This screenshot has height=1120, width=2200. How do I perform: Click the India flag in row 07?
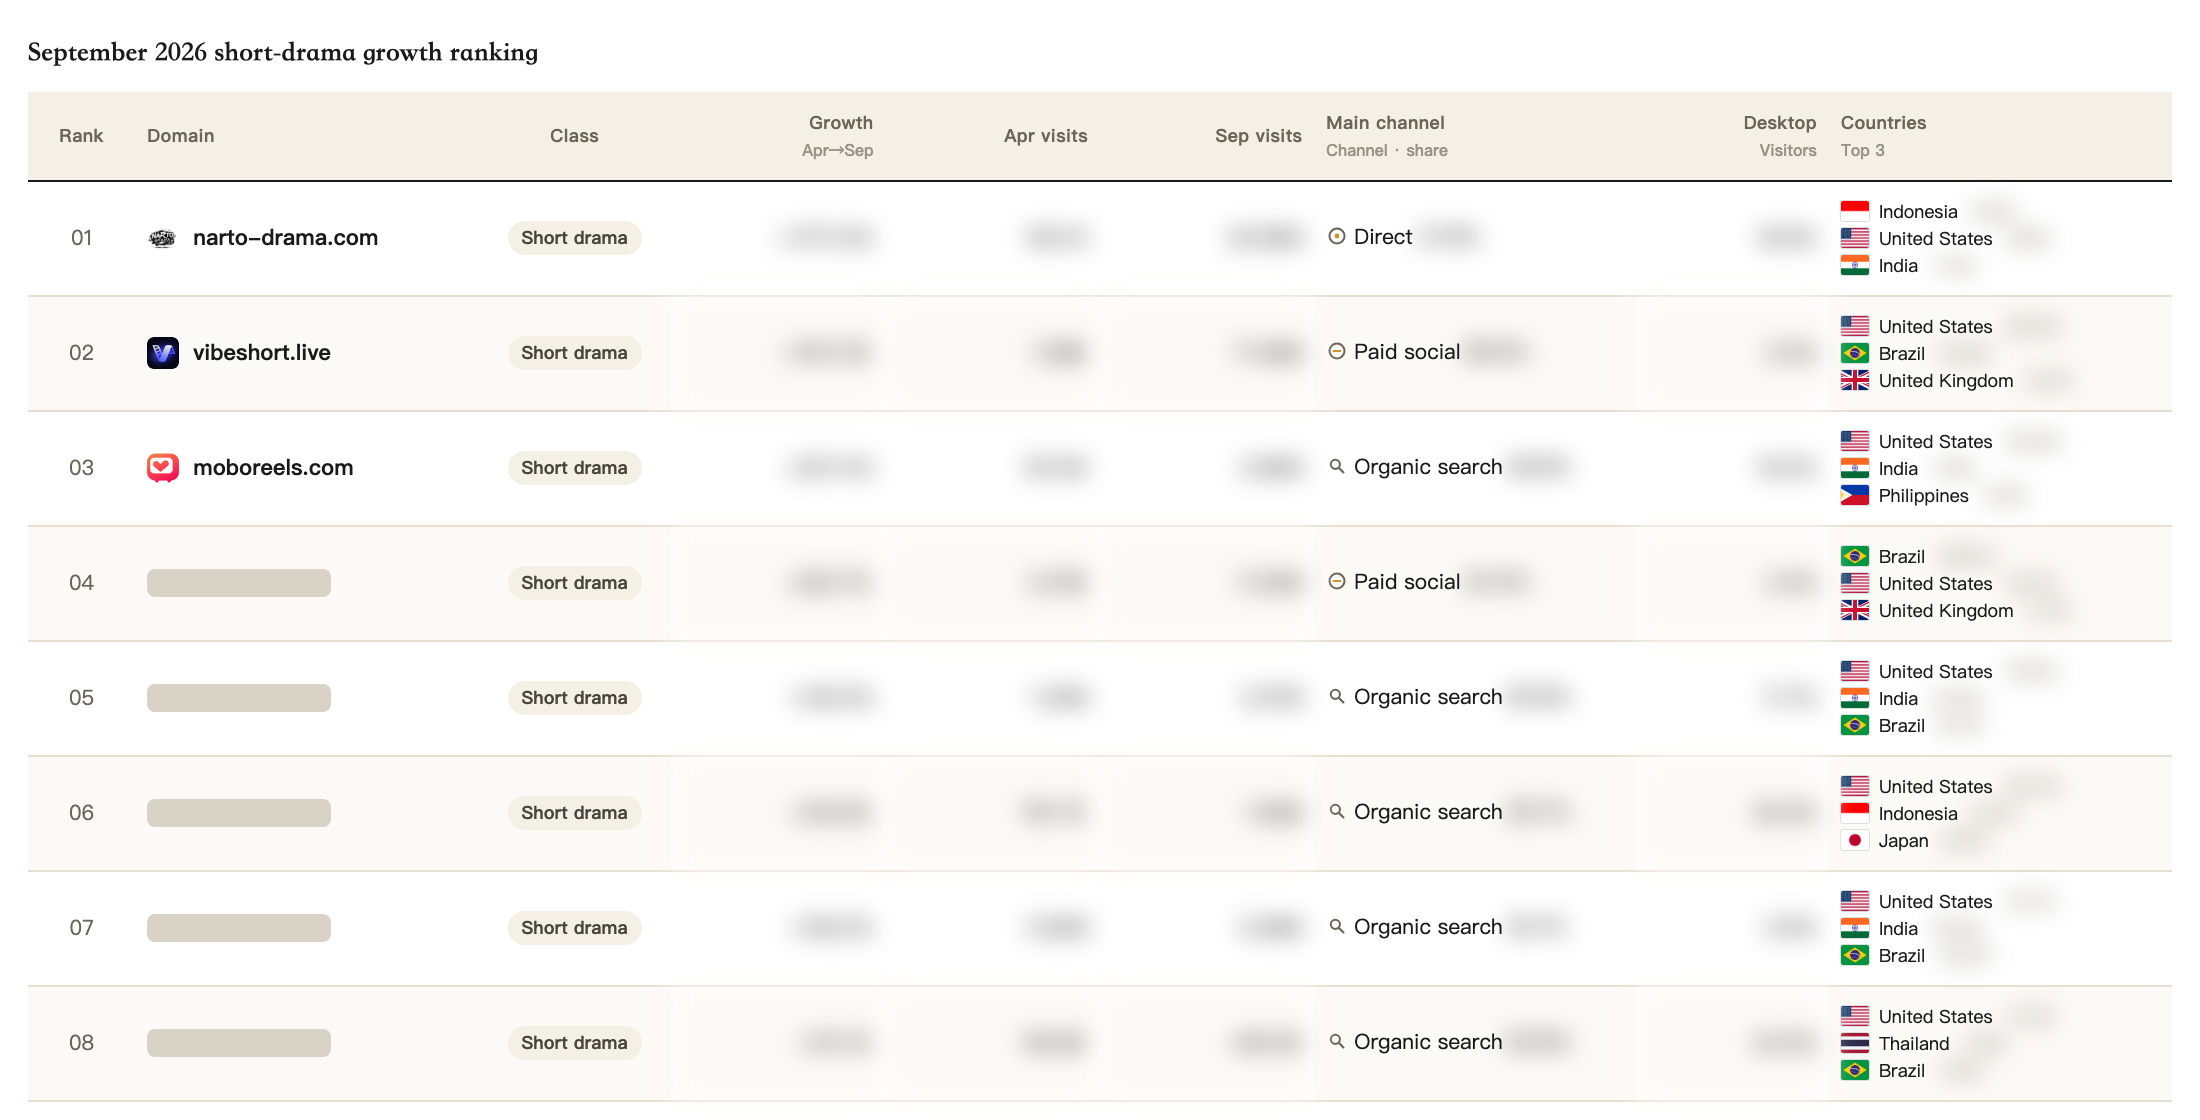click(x=1855, y=928)
